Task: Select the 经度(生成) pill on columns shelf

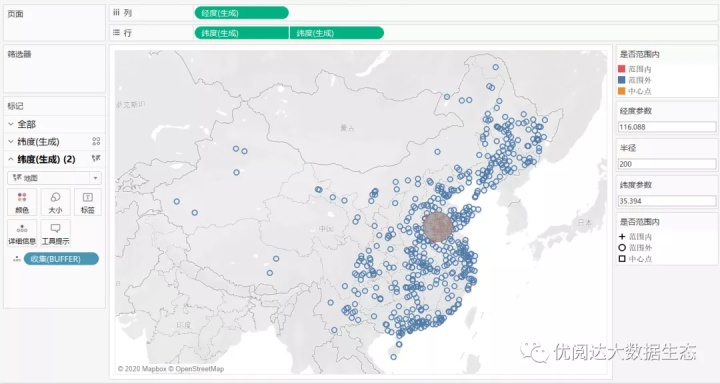Action: click(242, 13)
